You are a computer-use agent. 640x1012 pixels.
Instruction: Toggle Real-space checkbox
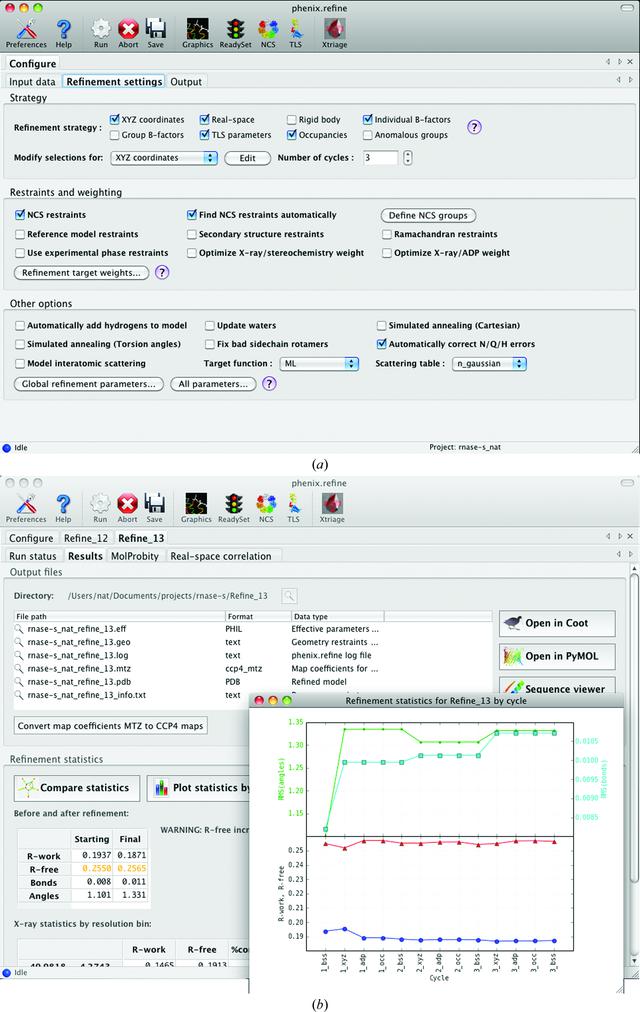[x=205, y=119]
